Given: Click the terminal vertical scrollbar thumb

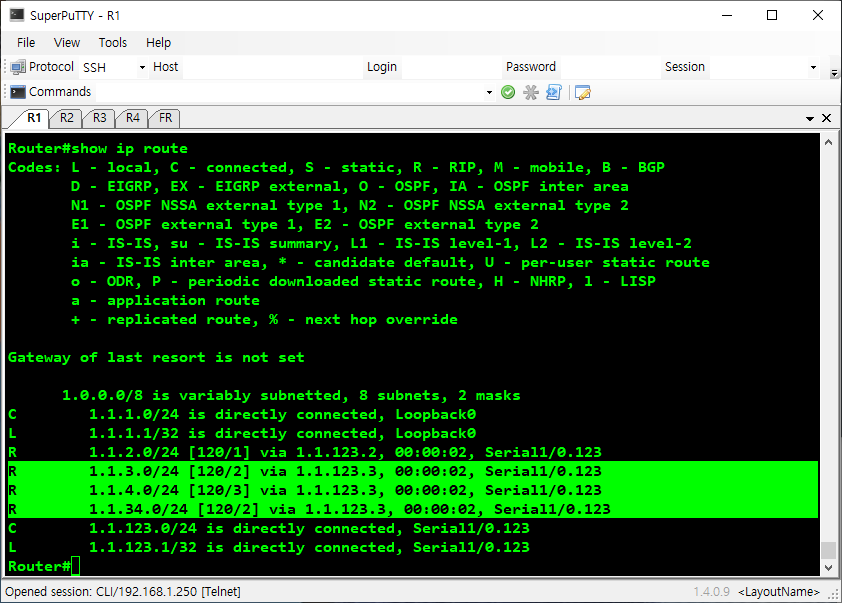Looking at the screenshot, I should 828,550.
